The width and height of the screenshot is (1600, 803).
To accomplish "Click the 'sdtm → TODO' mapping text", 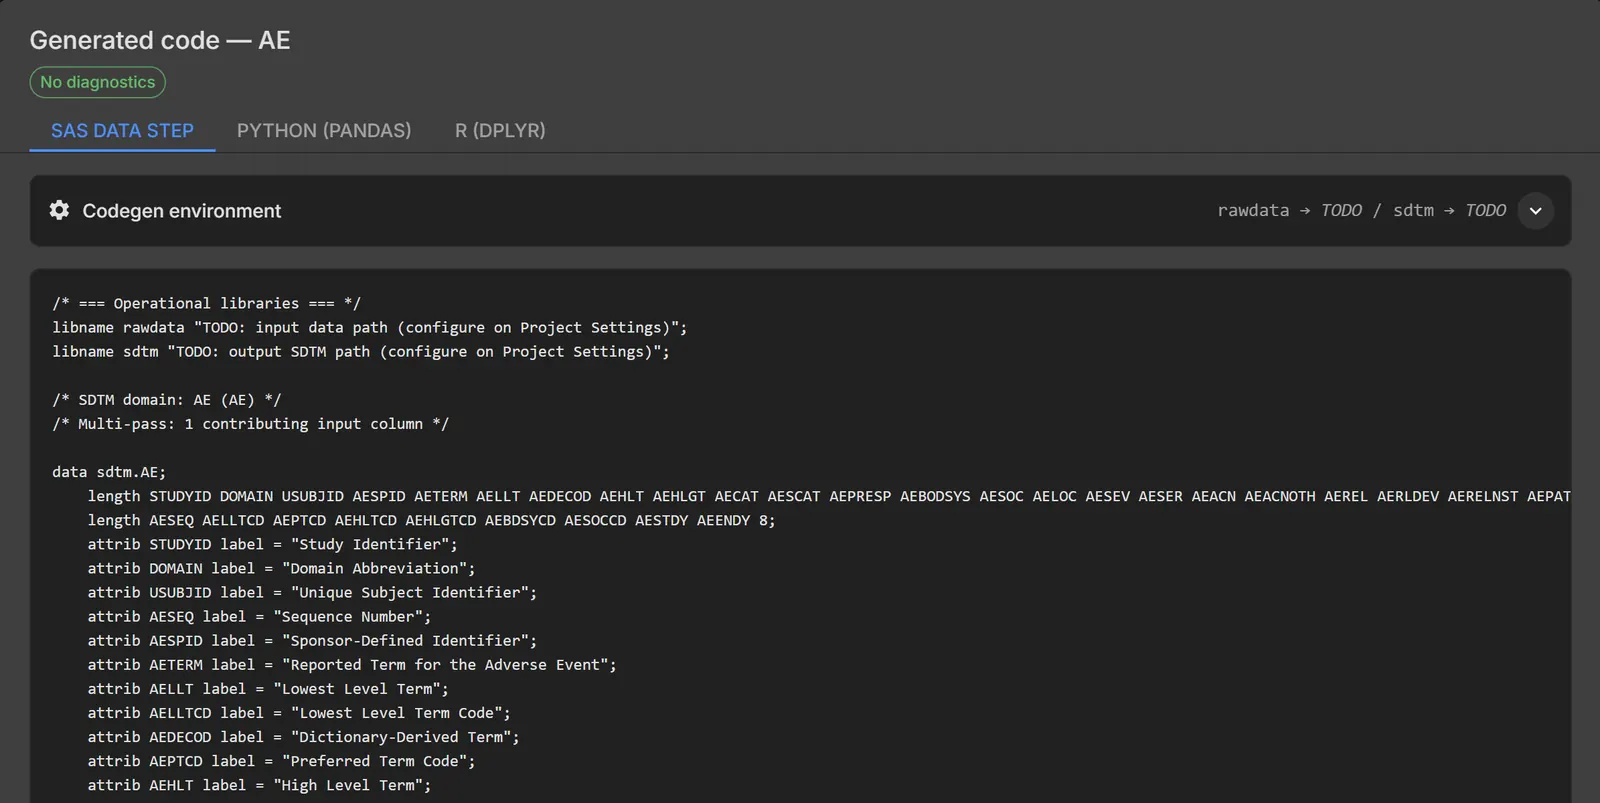I will click(1449, 210).
